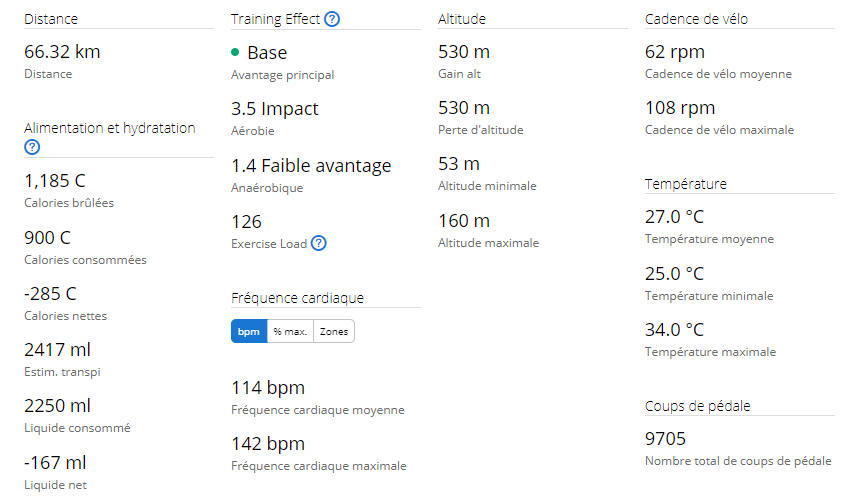Click the Exercise Load label
The image size is (855, 502).
(x=269, y=244)
